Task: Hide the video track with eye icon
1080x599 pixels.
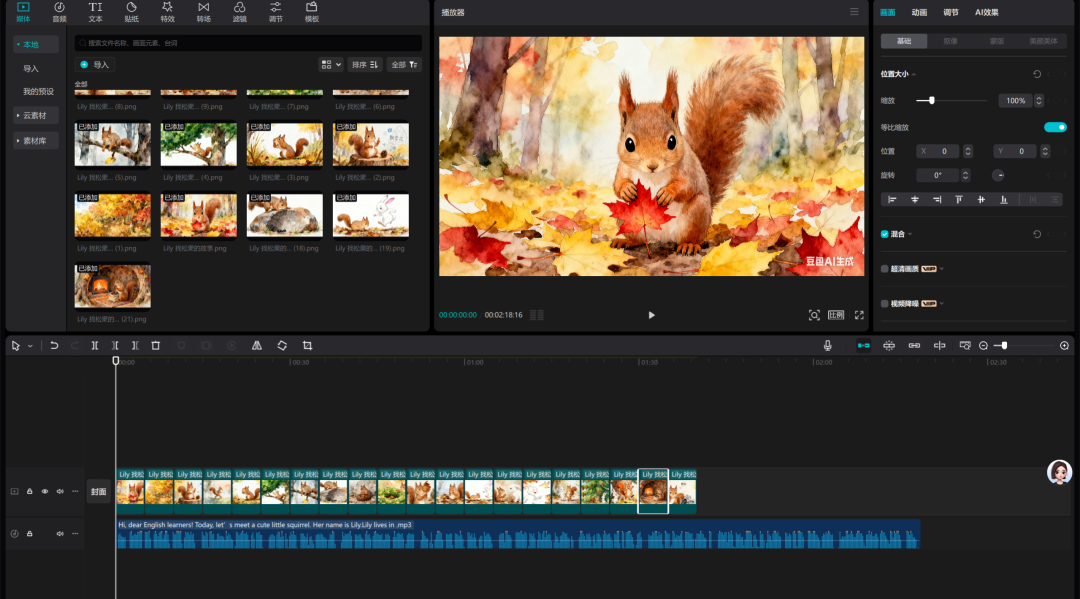Action: [45, 491]
